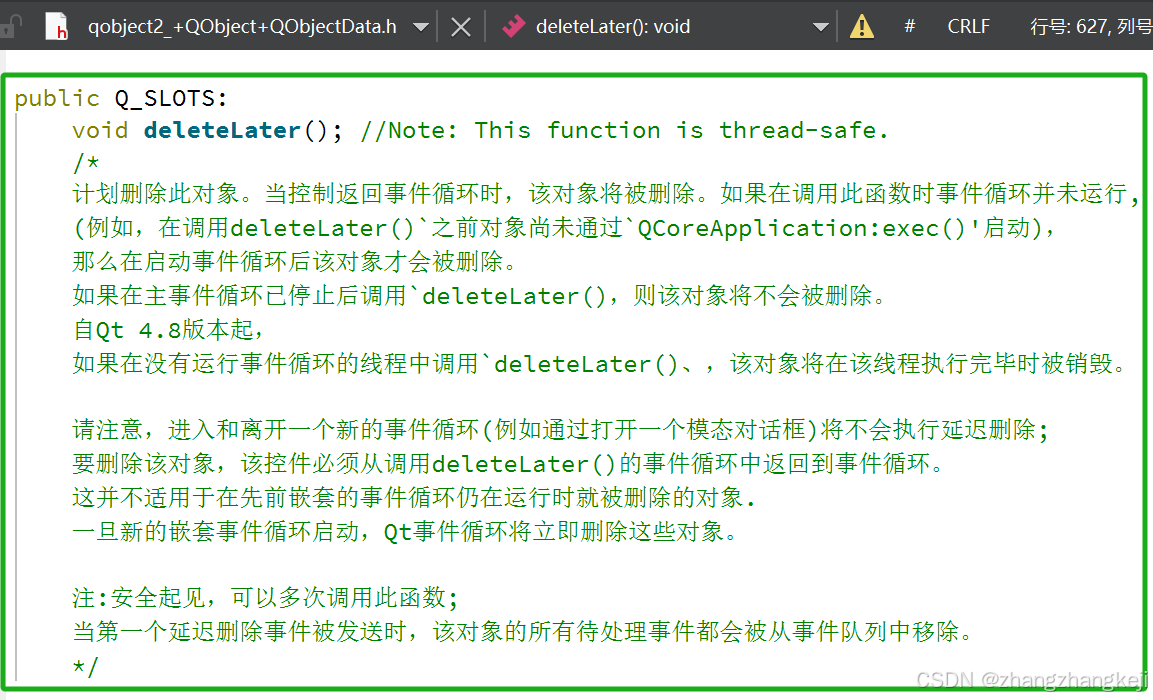Click the line '那么在启动事件循环后该对象才会被删除'
Screen dimensions: 1153x700
tap(295, 261)
